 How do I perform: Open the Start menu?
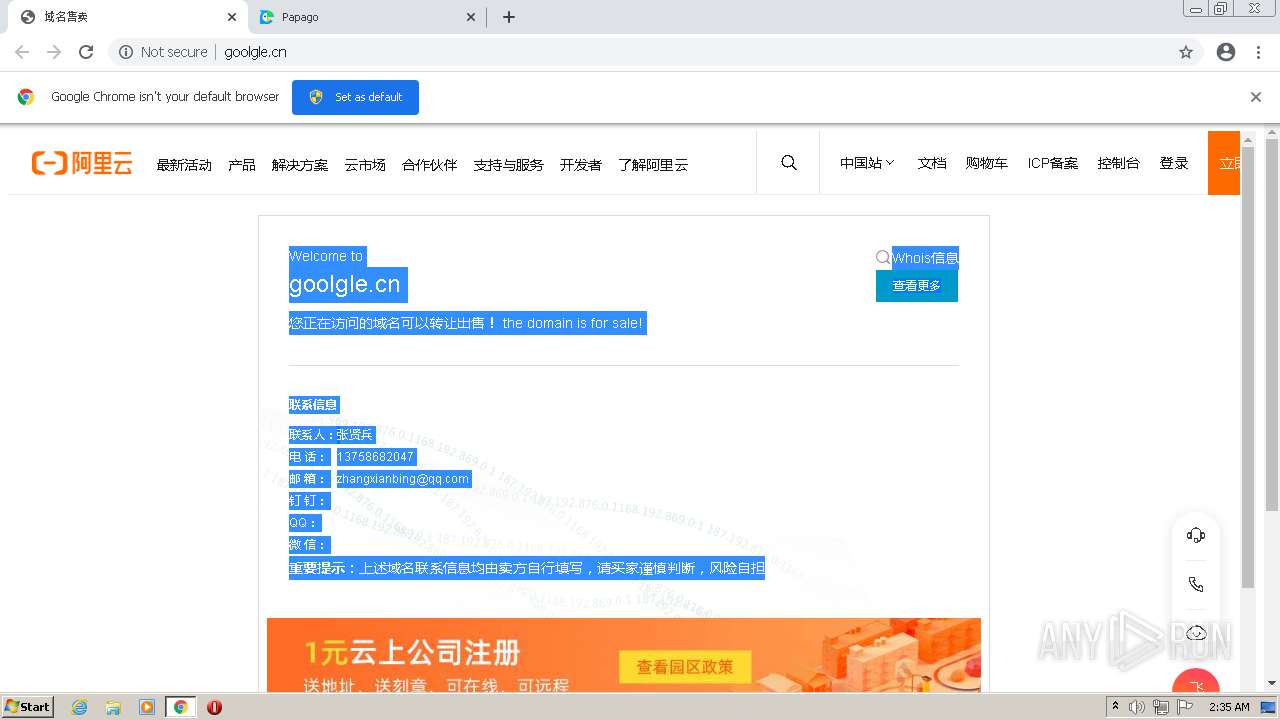(x=27, y=707)
